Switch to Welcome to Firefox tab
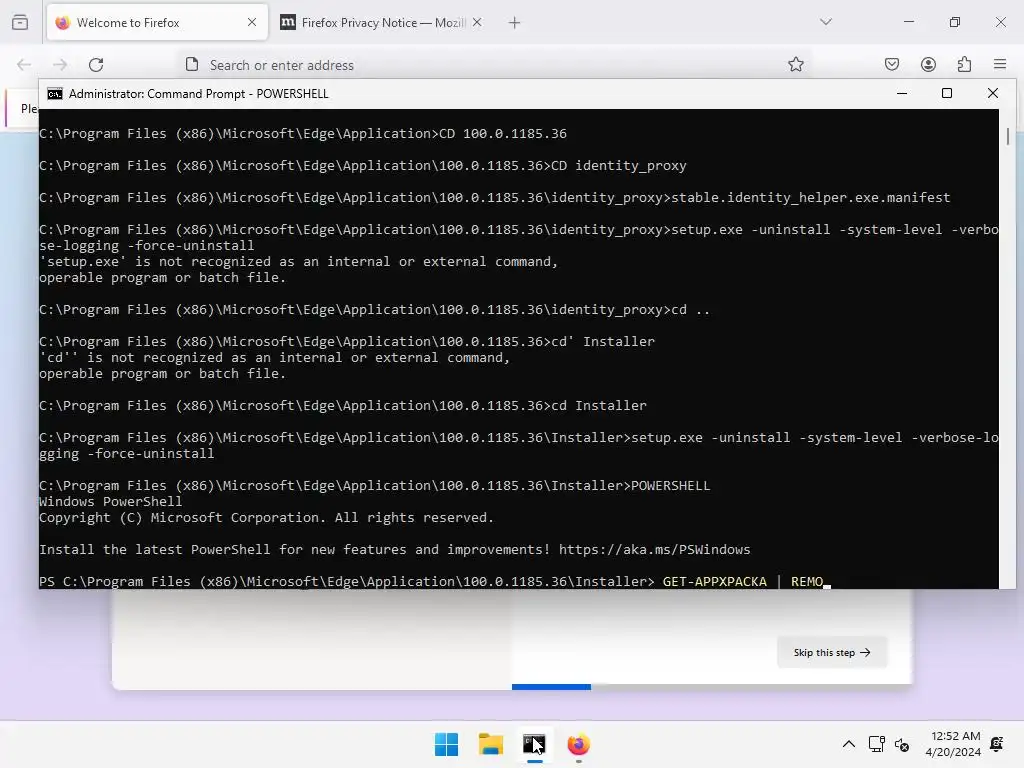 click(x=157, y=23)
